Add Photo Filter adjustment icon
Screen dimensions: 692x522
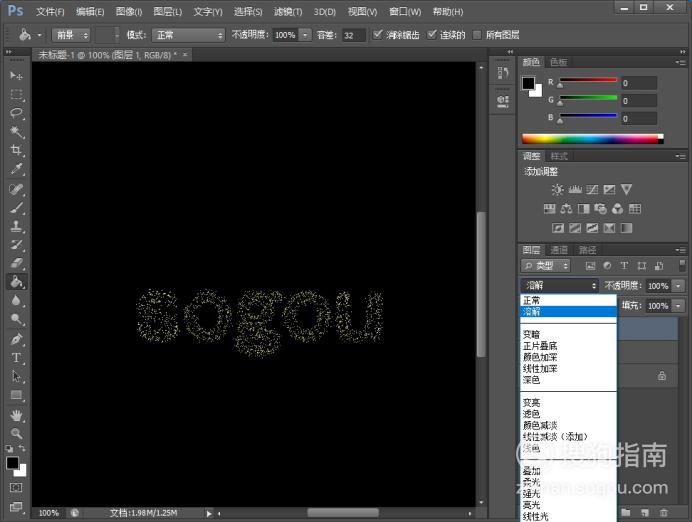click(601, 209)
